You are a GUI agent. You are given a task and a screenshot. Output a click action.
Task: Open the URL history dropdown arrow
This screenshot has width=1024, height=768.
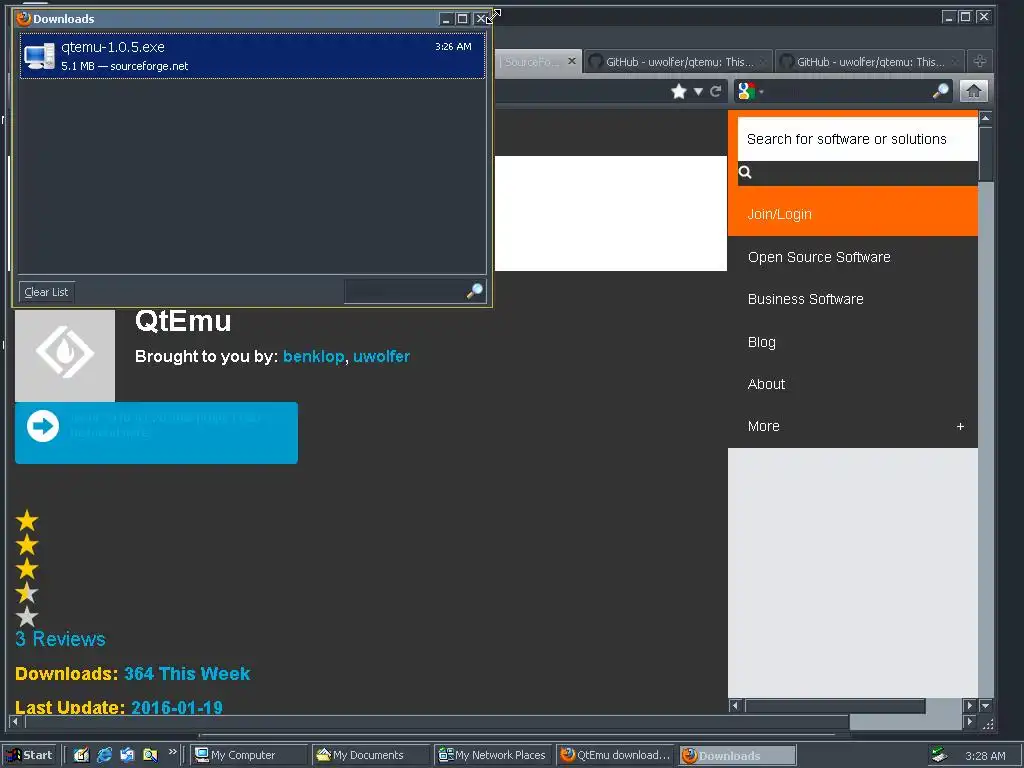pyautogui.click(x=698, y=91)
